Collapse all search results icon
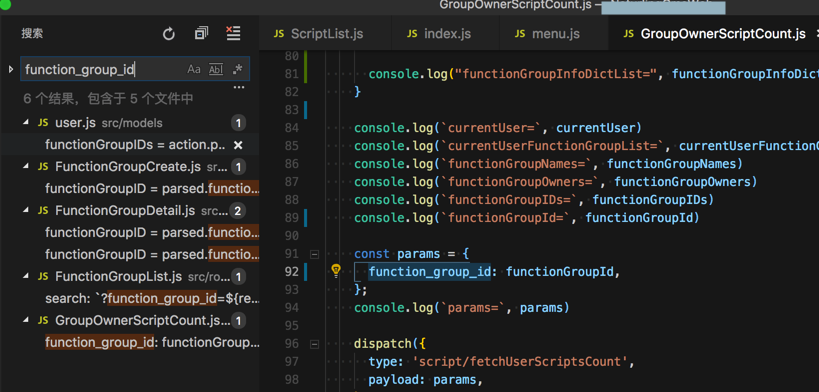The width and height of the screenshot is (819, 392). coord(201,33)
